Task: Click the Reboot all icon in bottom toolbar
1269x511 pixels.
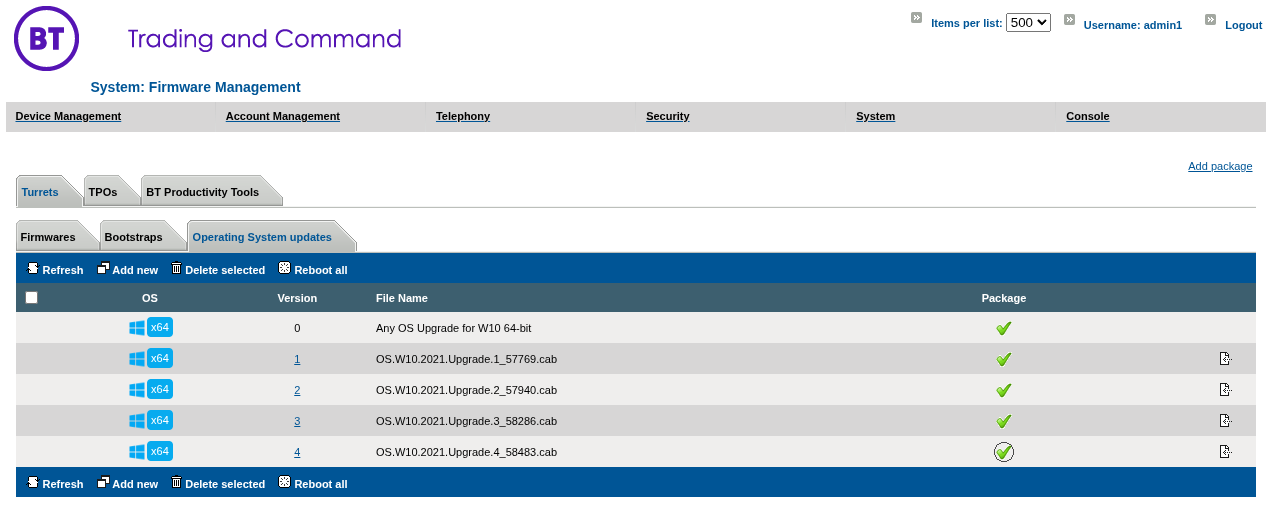Action: point(285,483)
